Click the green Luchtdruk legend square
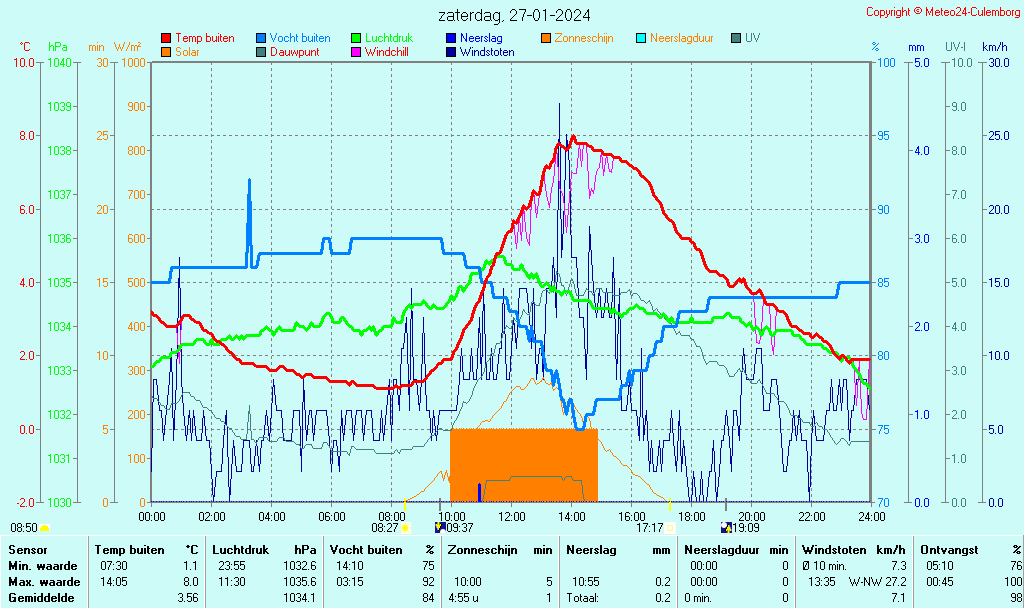 (356, 38)
